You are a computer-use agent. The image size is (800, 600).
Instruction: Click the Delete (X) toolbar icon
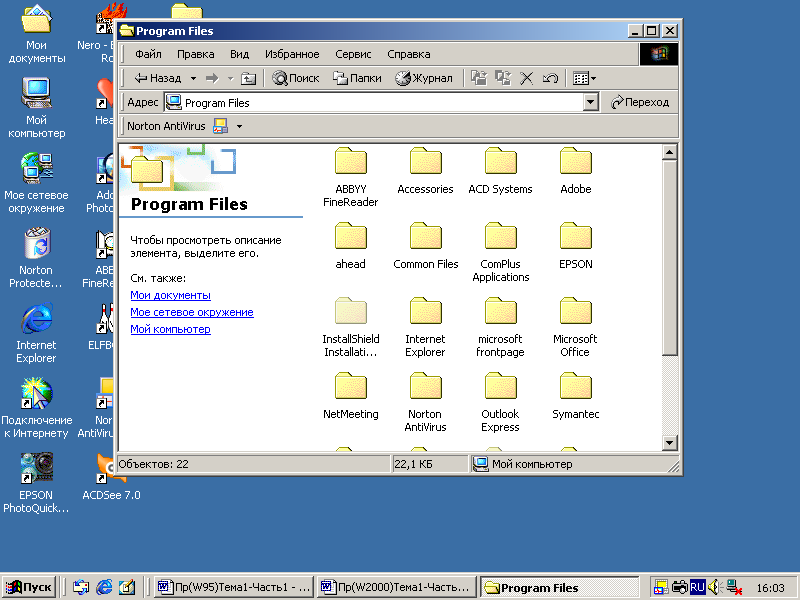click(527, 78)
